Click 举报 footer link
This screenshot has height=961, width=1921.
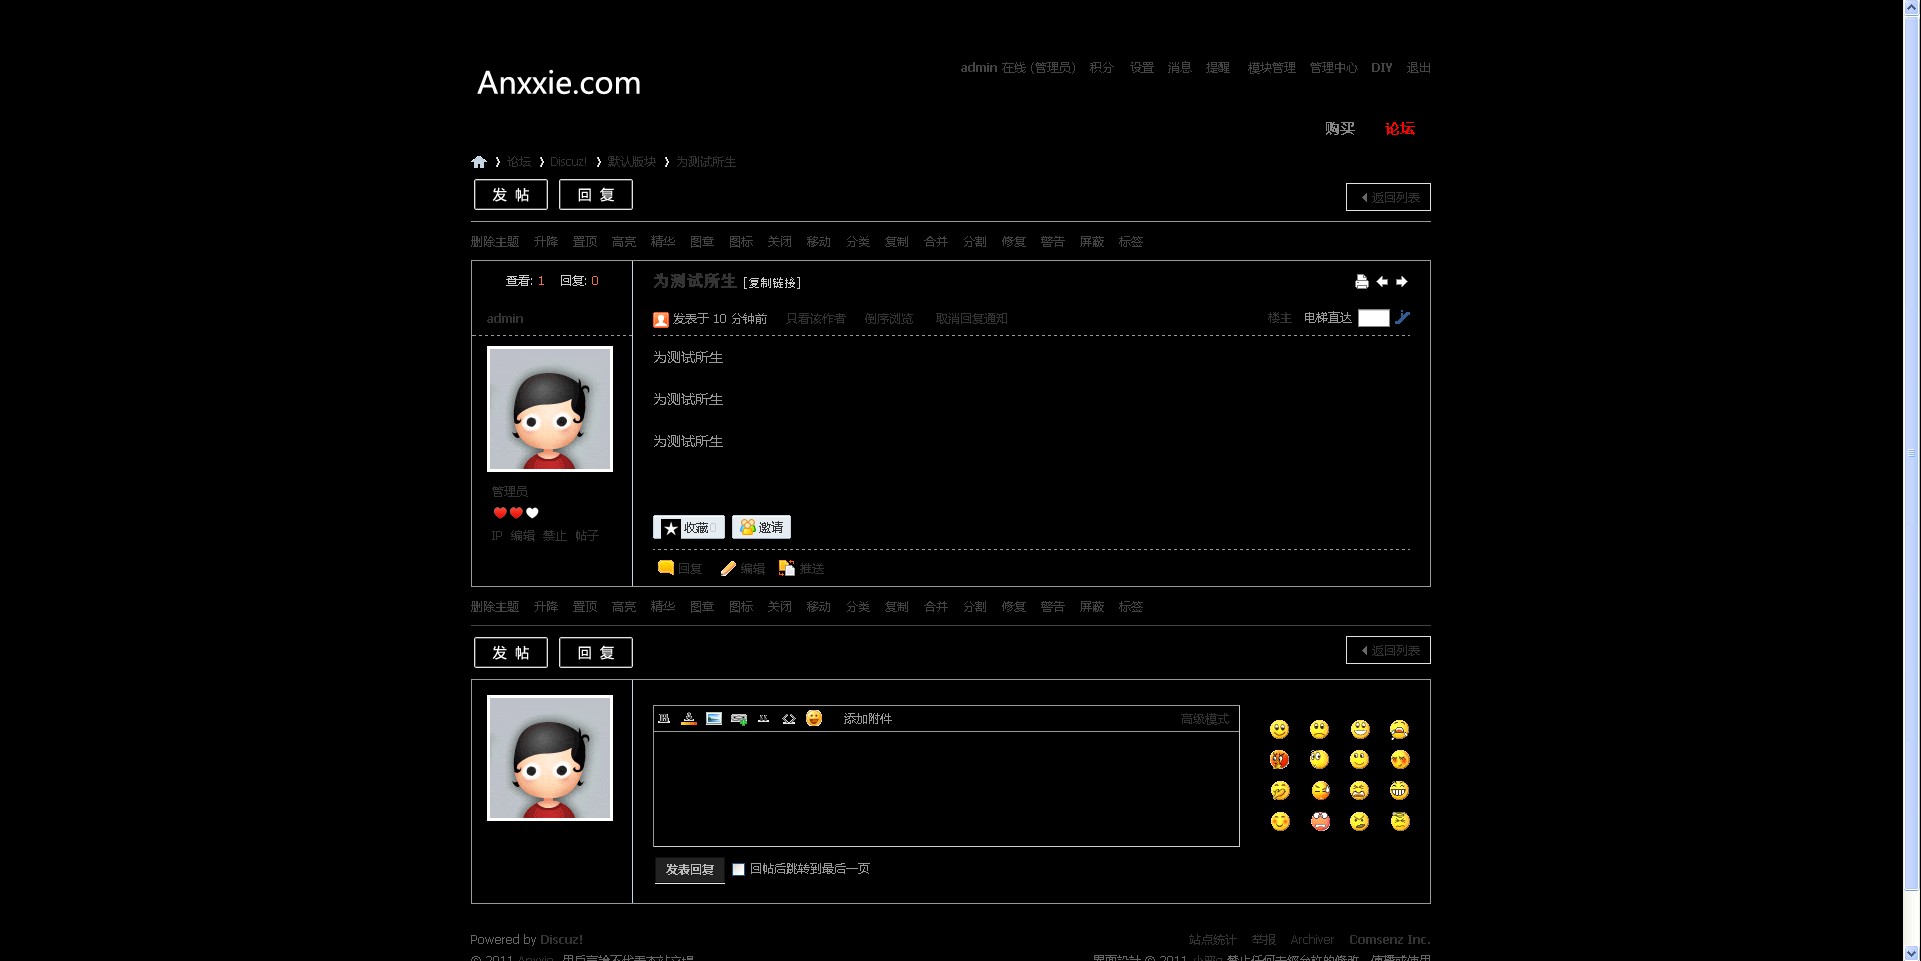1264,940
